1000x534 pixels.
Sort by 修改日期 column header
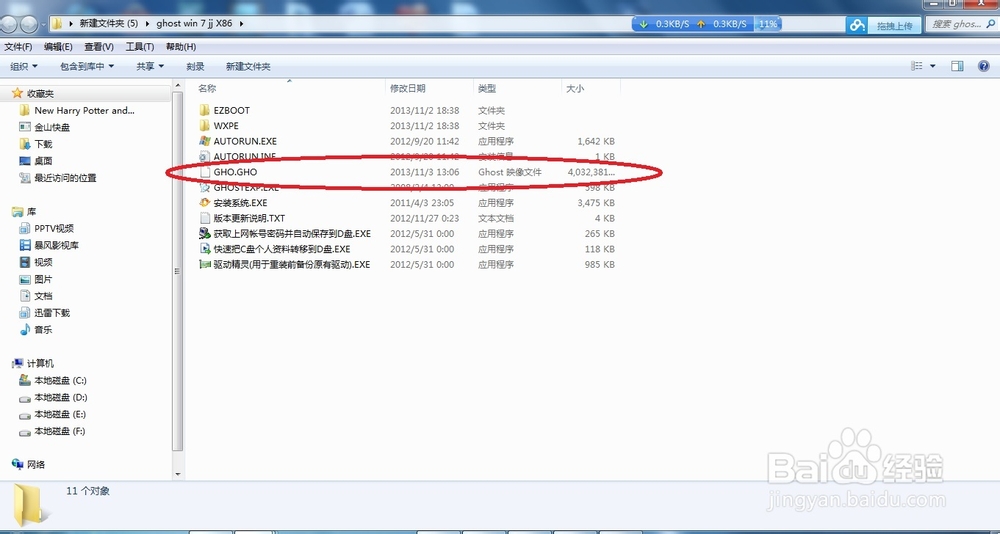coord(408,89)
